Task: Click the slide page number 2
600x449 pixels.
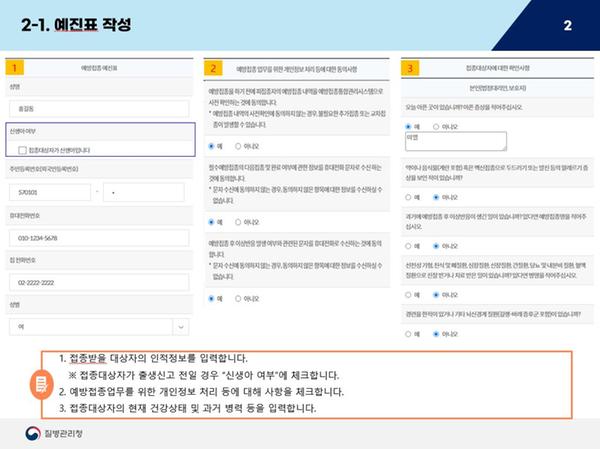Action: (567, 25)
